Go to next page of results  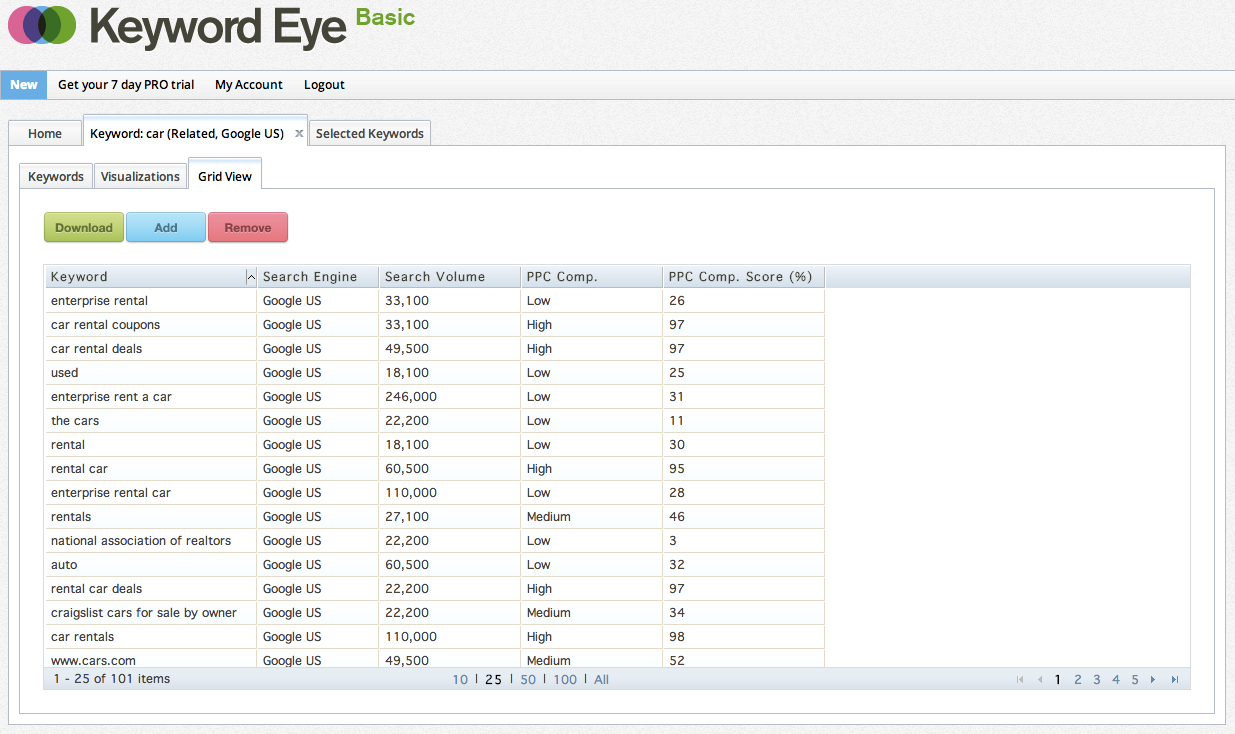click(1153, 680)
